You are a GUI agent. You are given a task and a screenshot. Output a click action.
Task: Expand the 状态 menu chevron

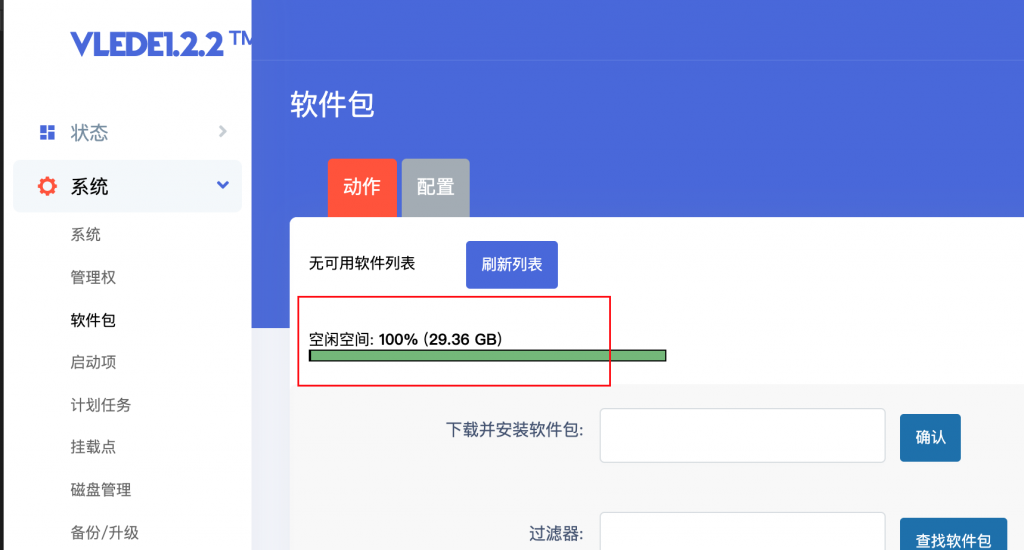tap(222, 131)
